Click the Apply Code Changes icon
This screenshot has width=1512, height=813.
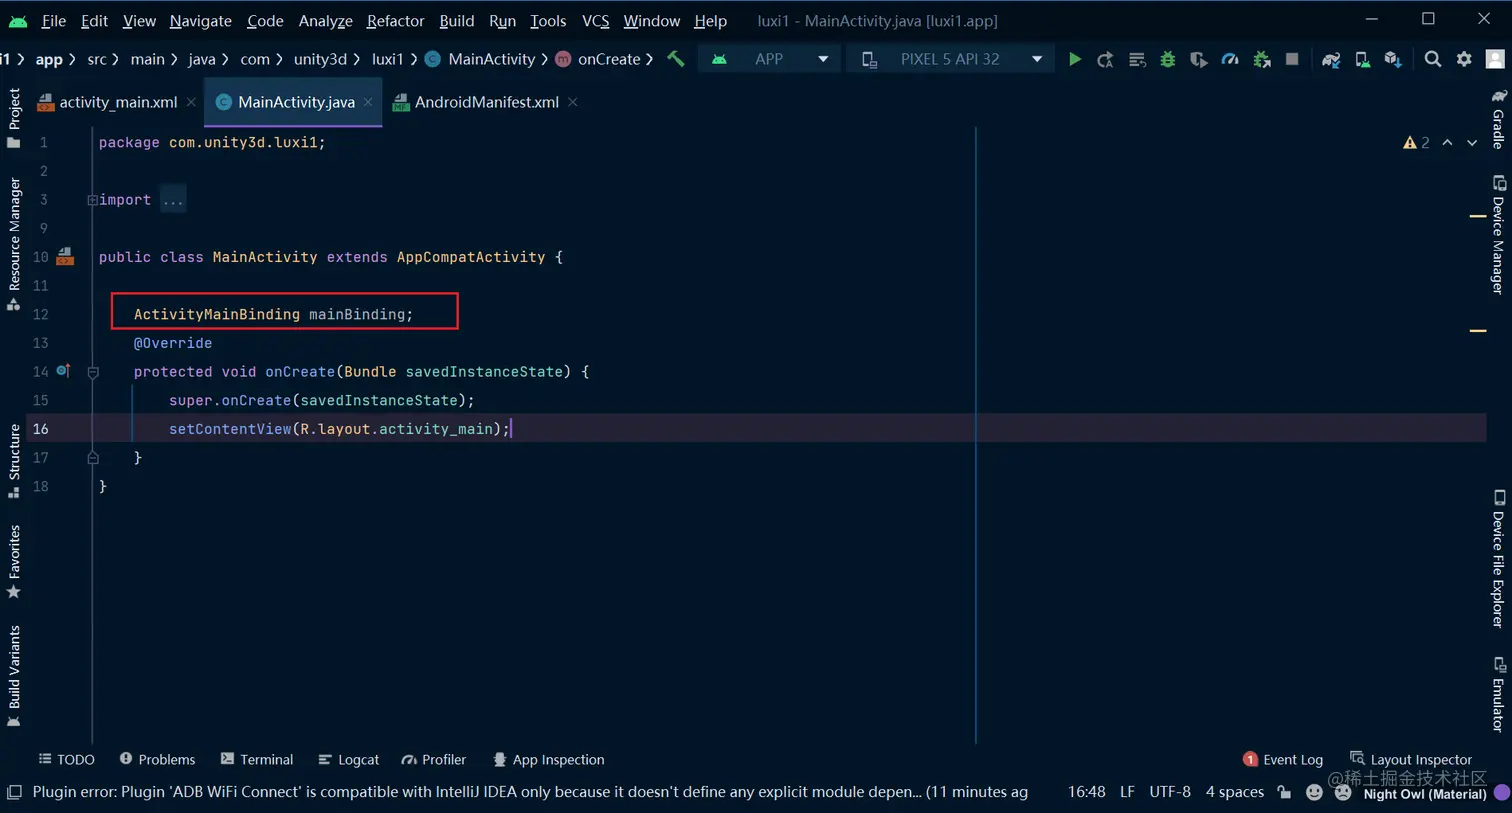[1137, 60]
